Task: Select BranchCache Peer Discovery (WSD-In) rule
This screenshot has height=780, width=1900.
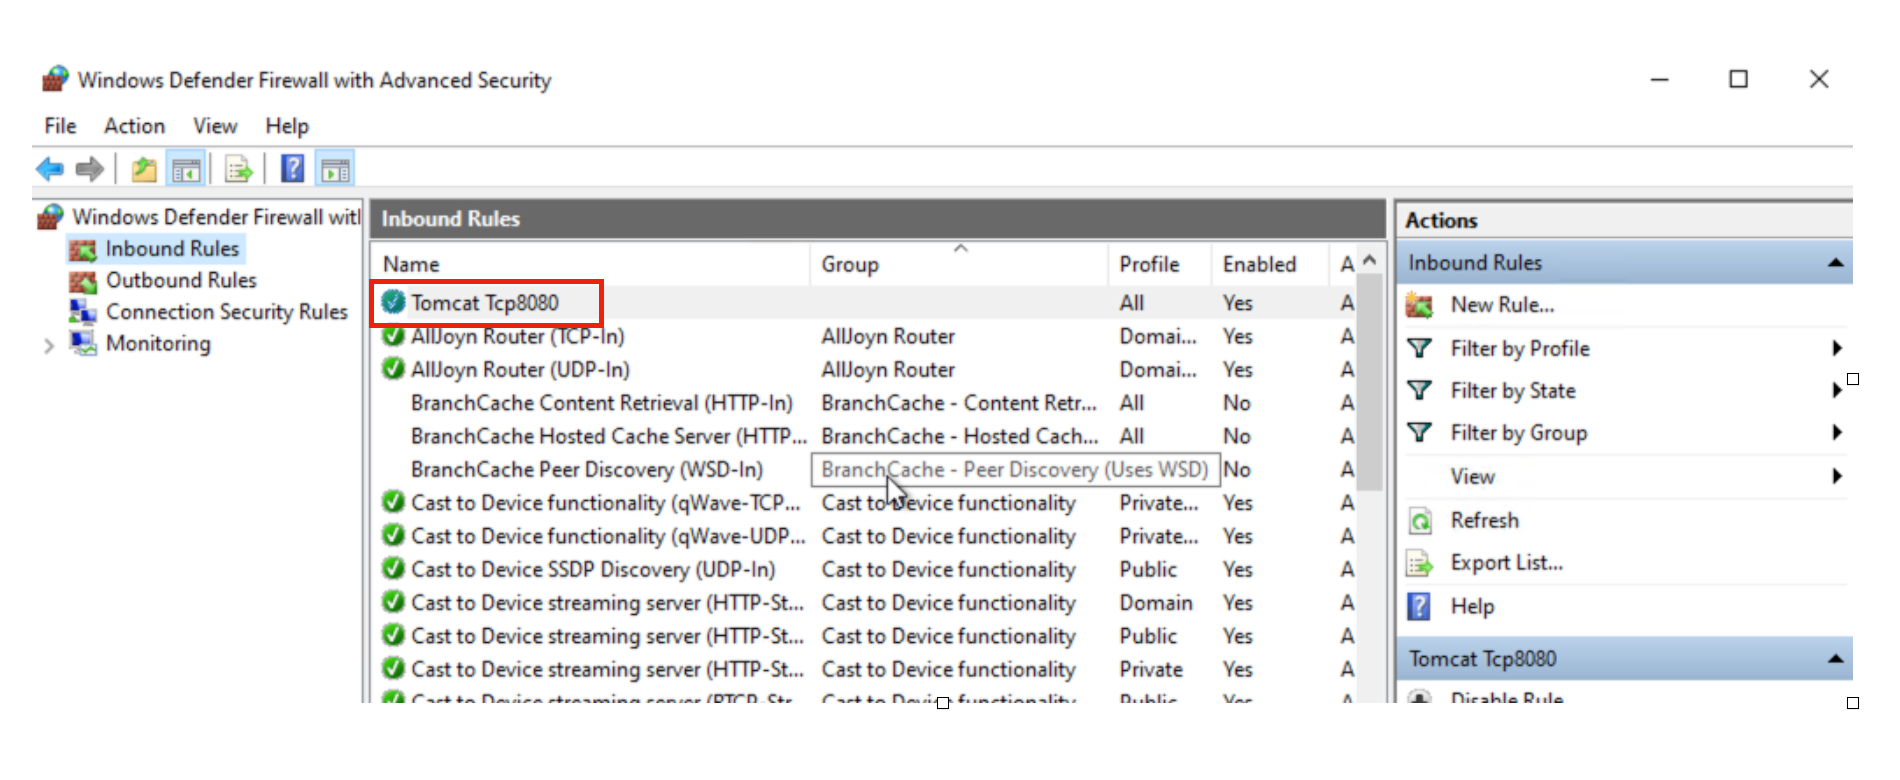Action: click(x=586, y=469)
